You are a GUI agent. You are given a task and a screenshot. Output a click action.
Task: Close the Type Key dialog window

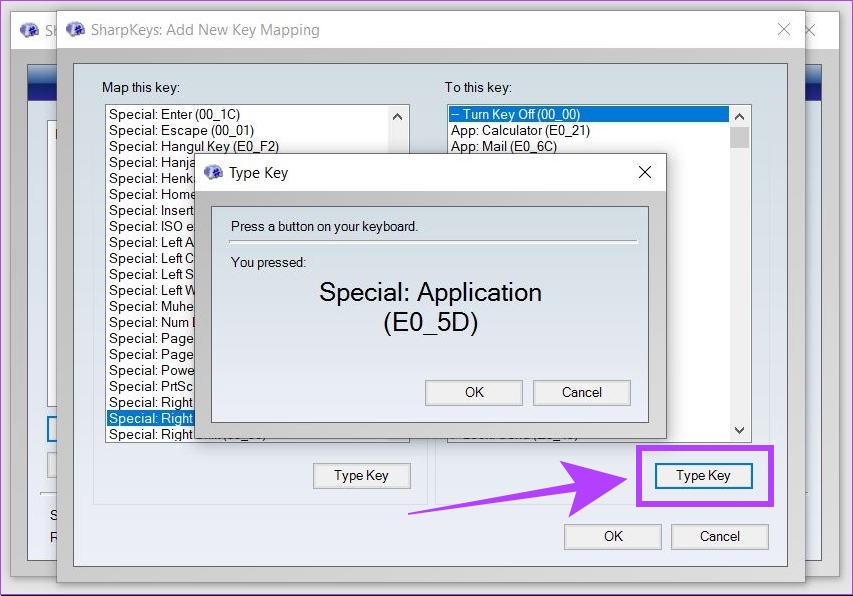pyautogui.click(x=645, y=172)
